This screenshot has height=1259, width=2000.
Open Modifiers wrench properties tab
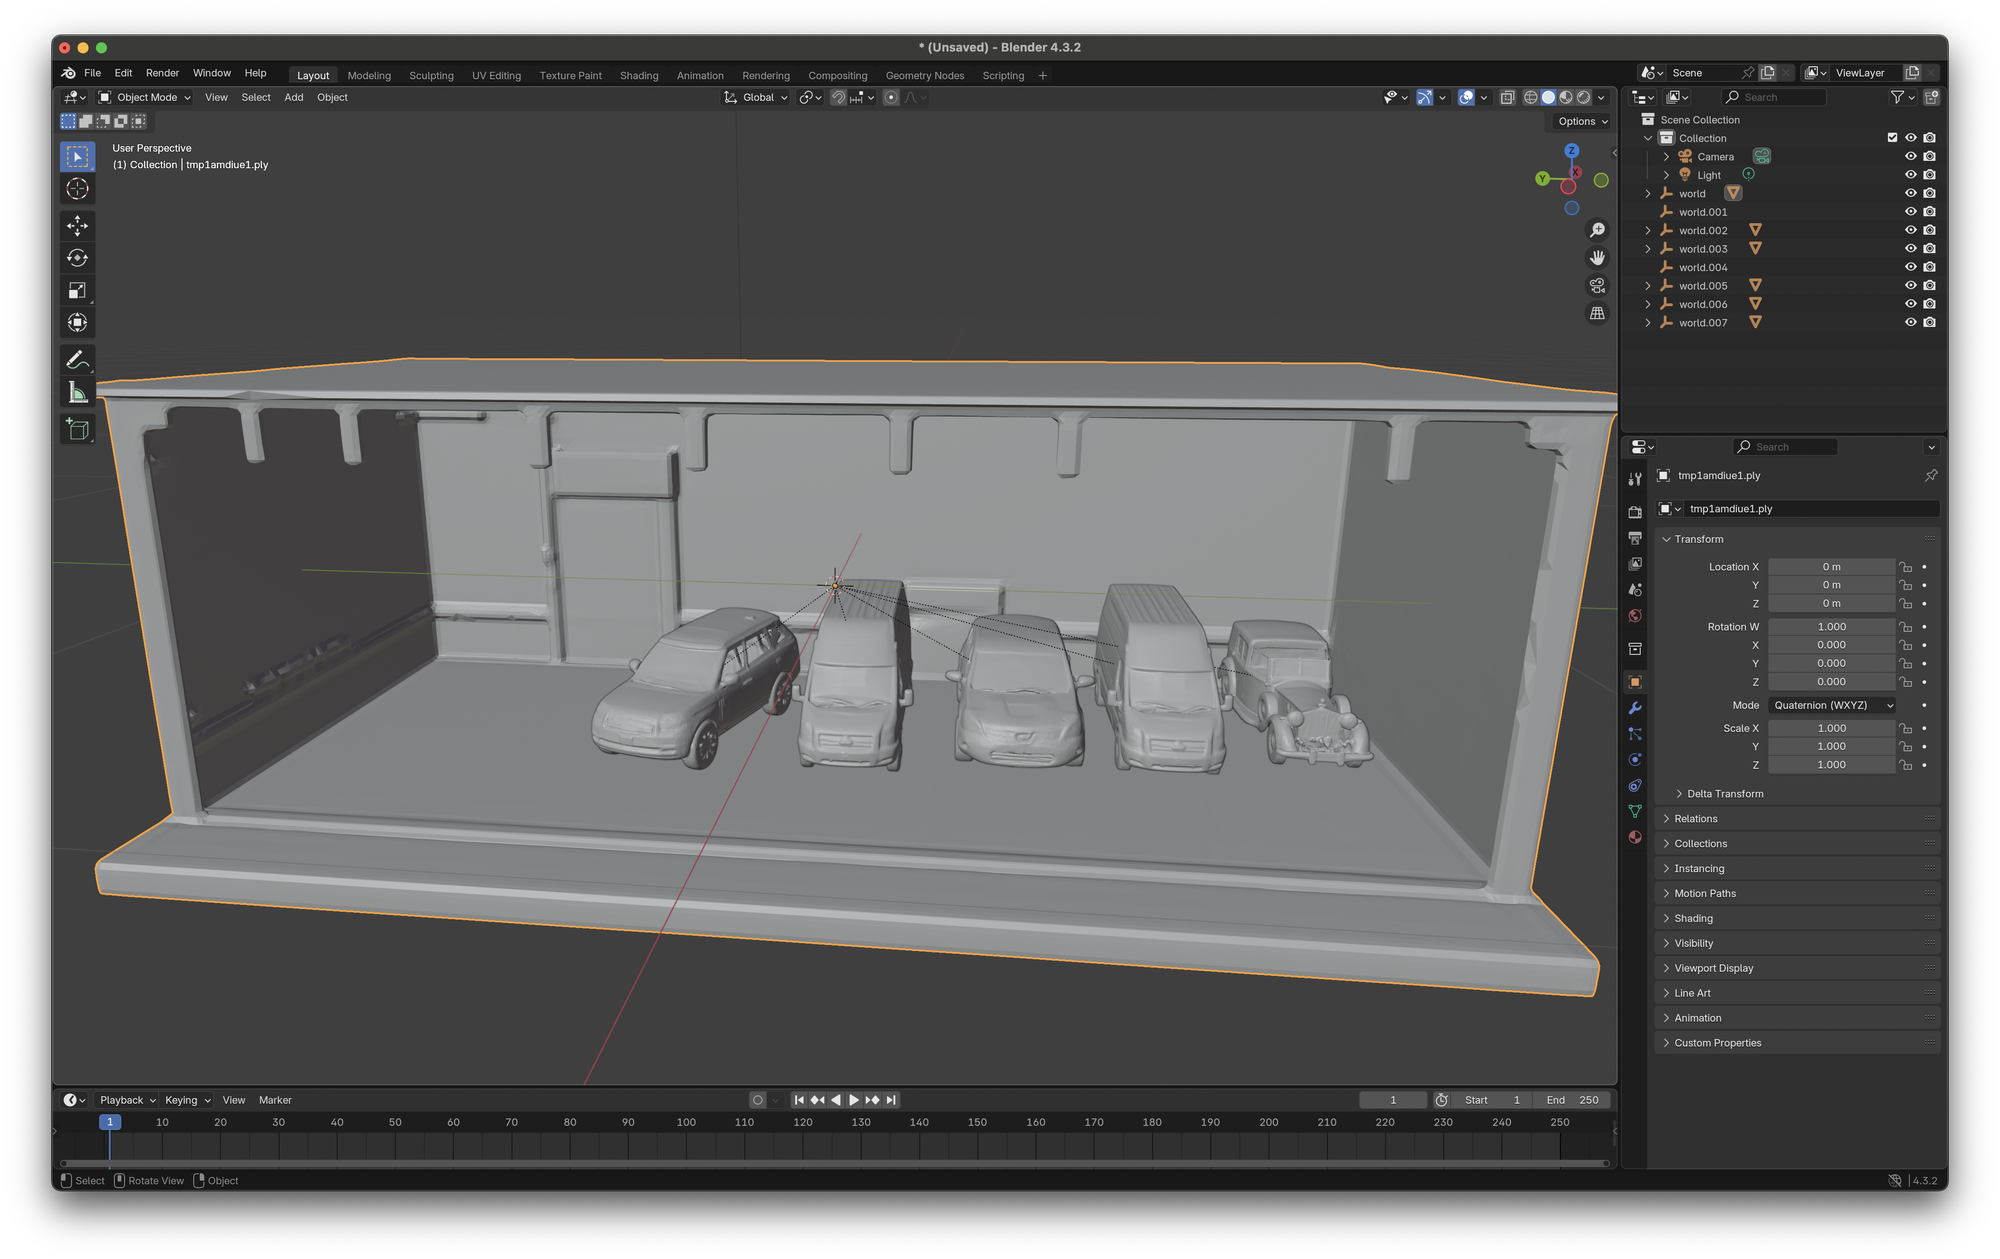1635,708
